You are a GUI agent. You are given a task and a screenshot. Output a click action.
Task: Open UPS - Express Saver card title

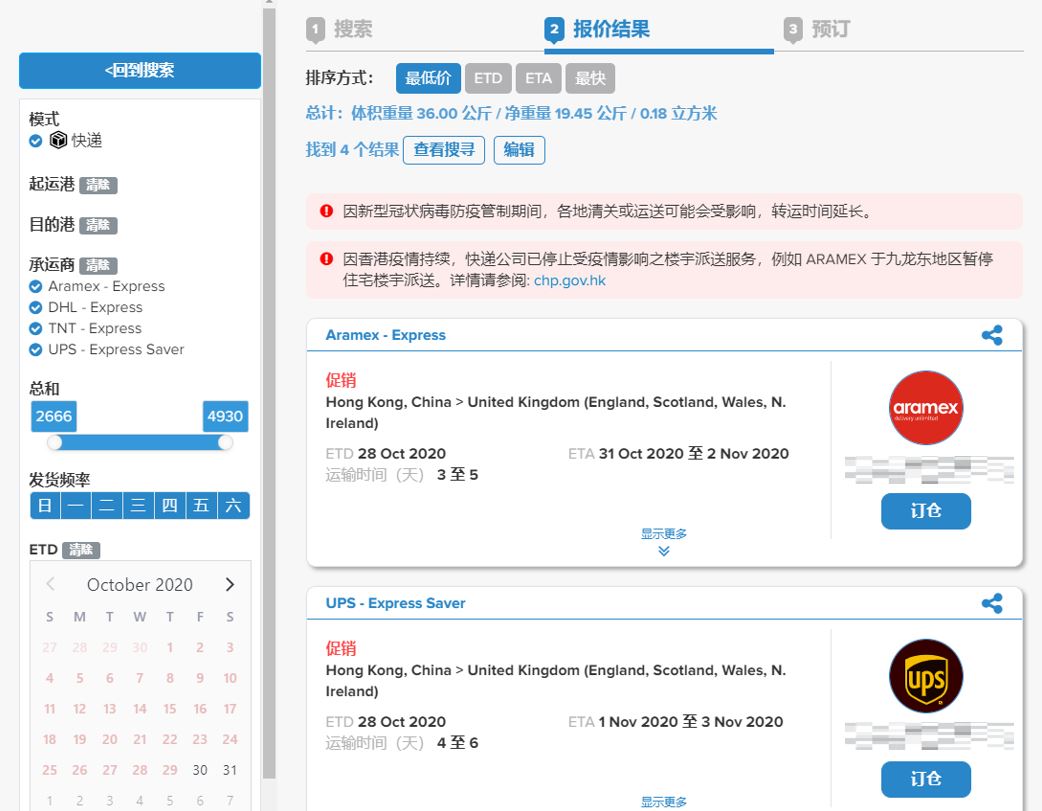pos(395,603)
